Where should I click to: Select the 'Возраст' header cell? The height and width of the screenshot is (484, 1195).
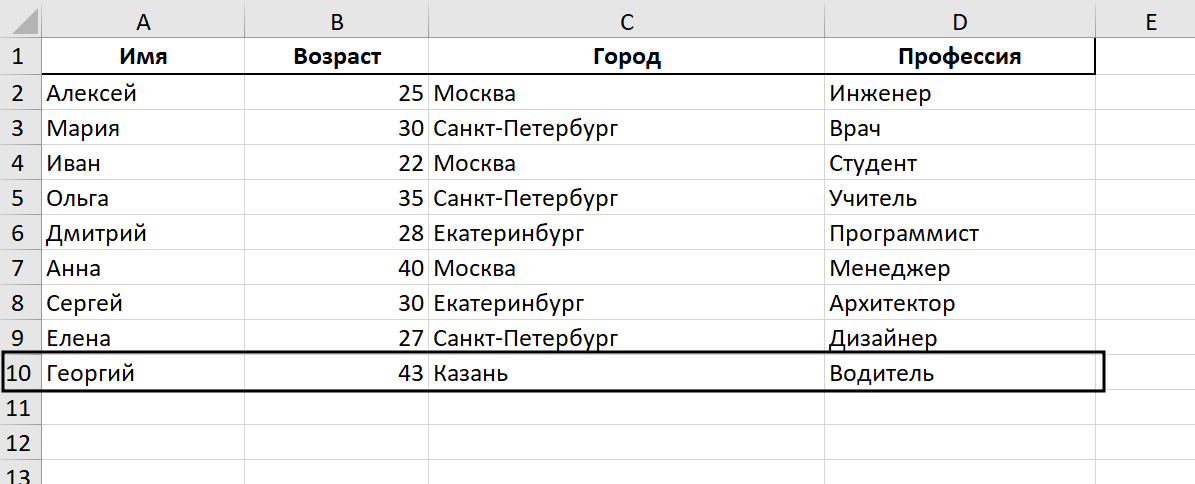click(x=336, y=57)
